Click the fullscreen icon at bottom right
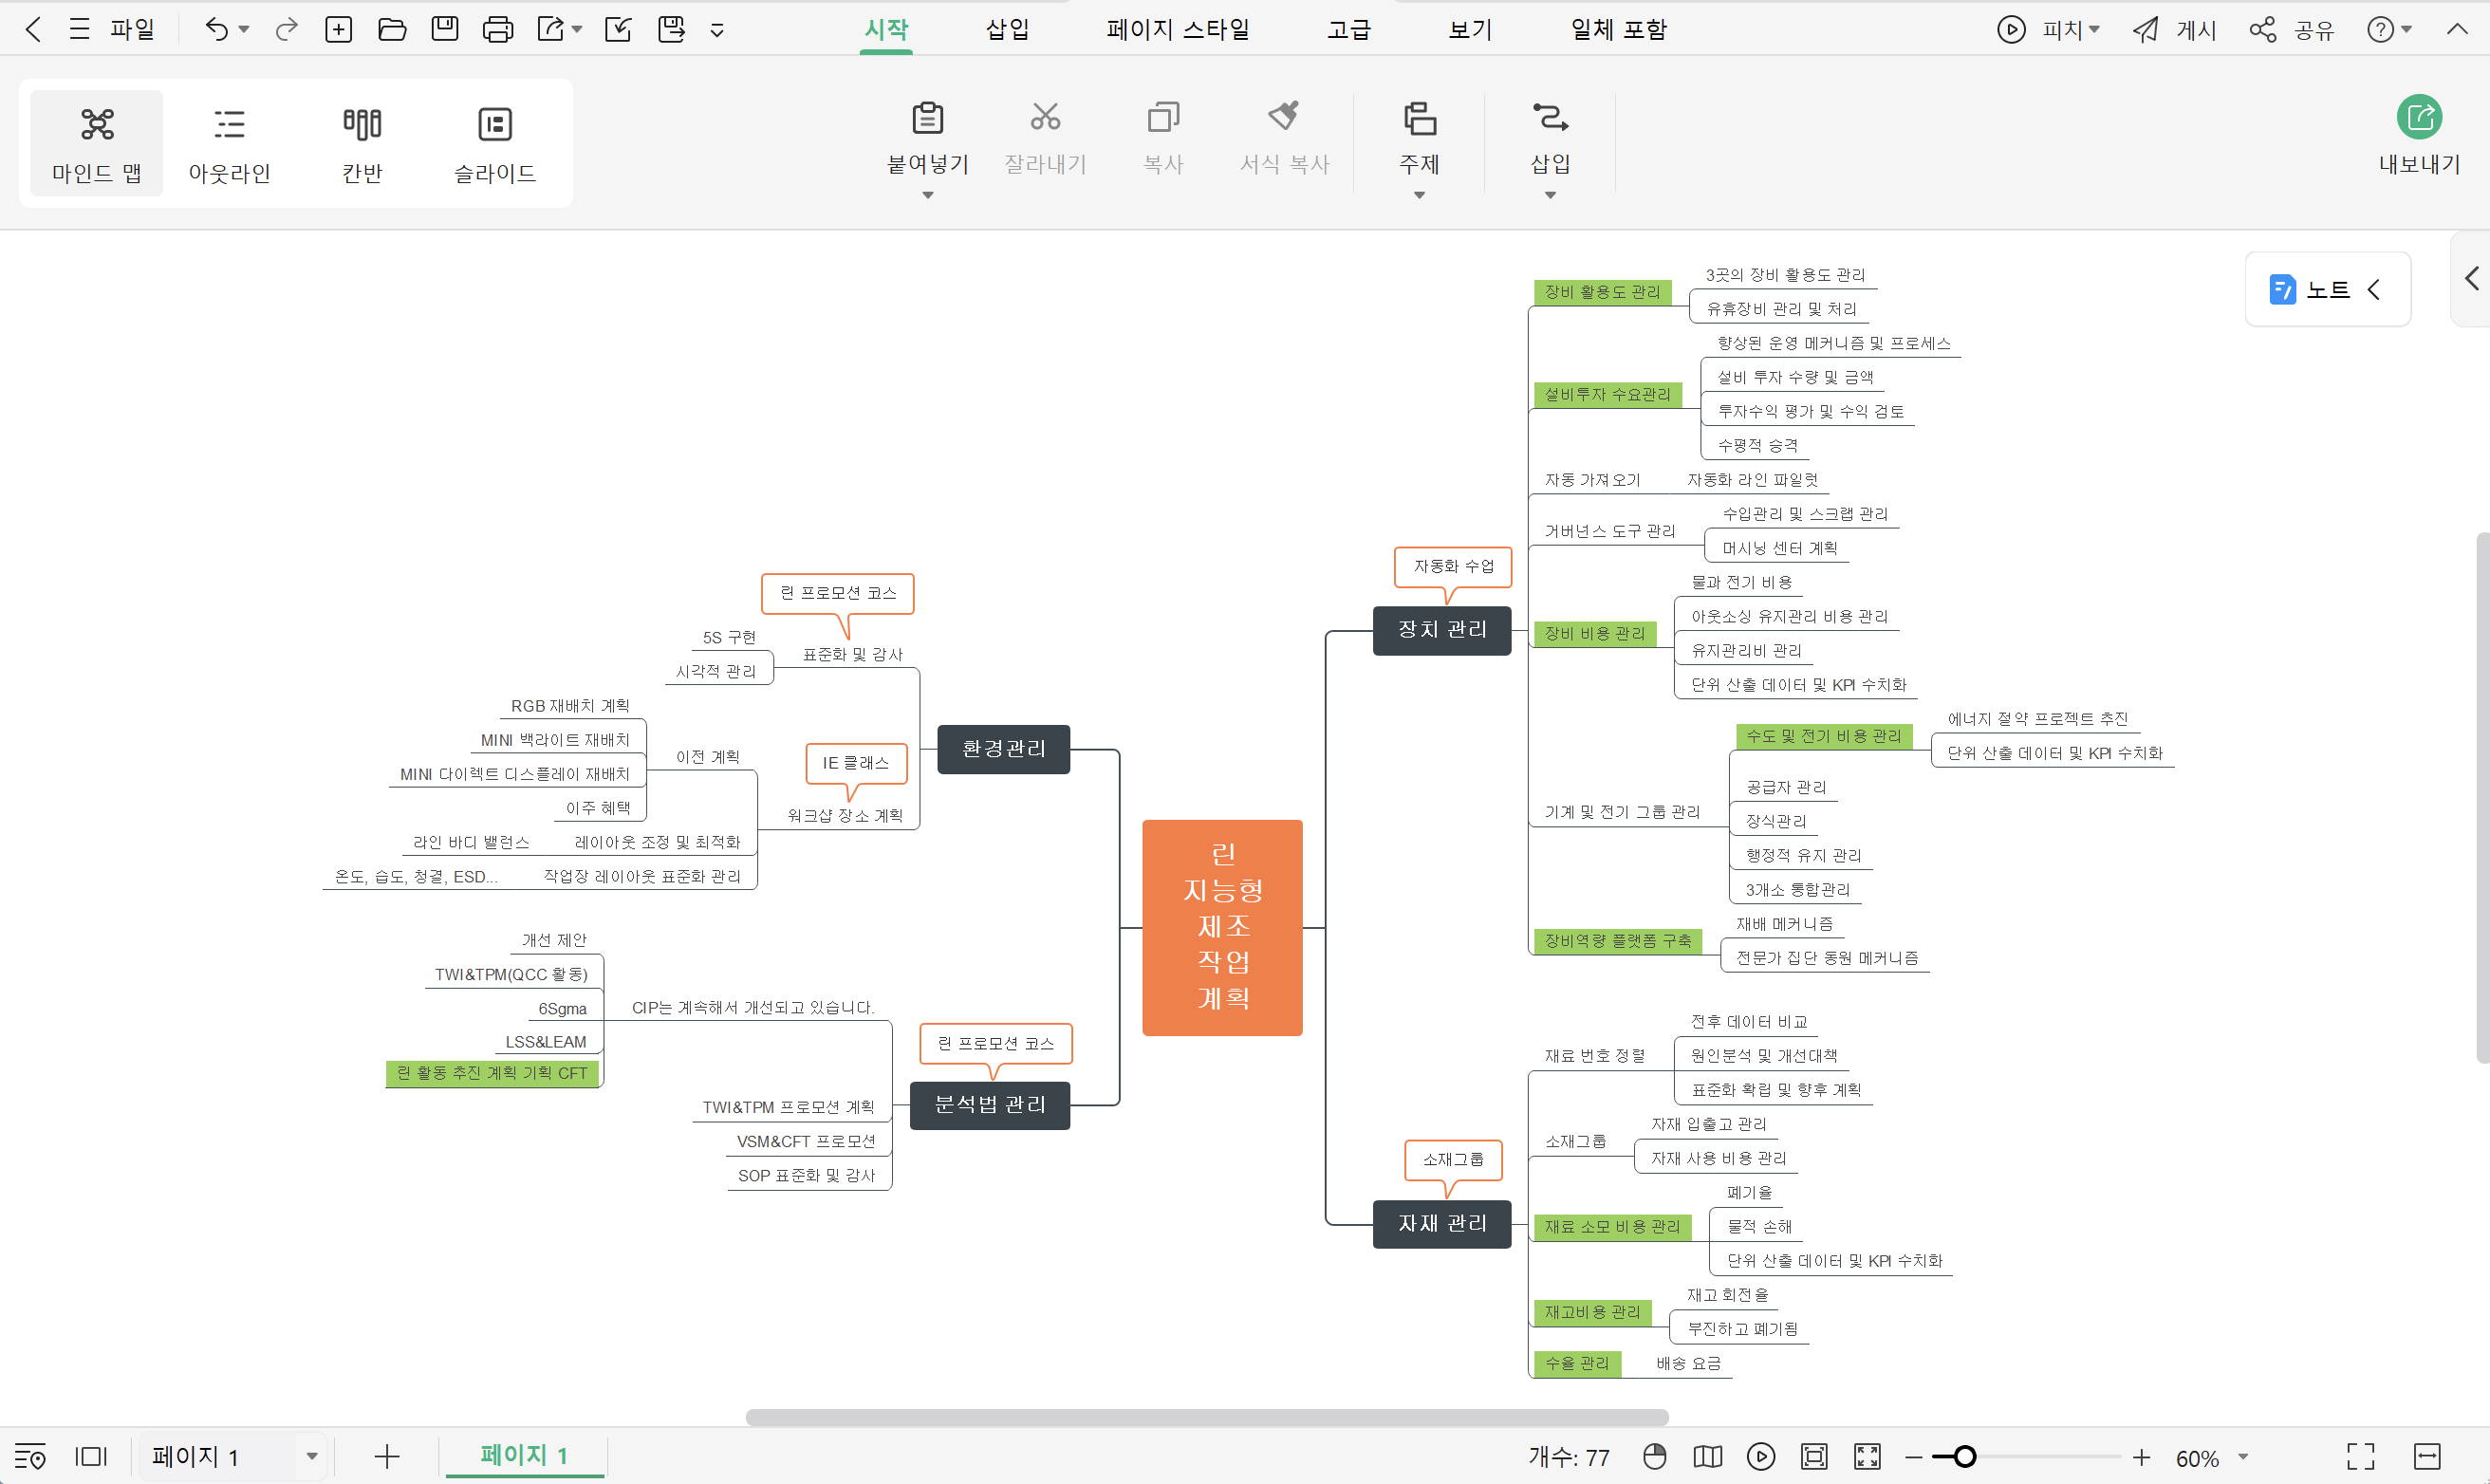 click(x=2360, y=1456)
